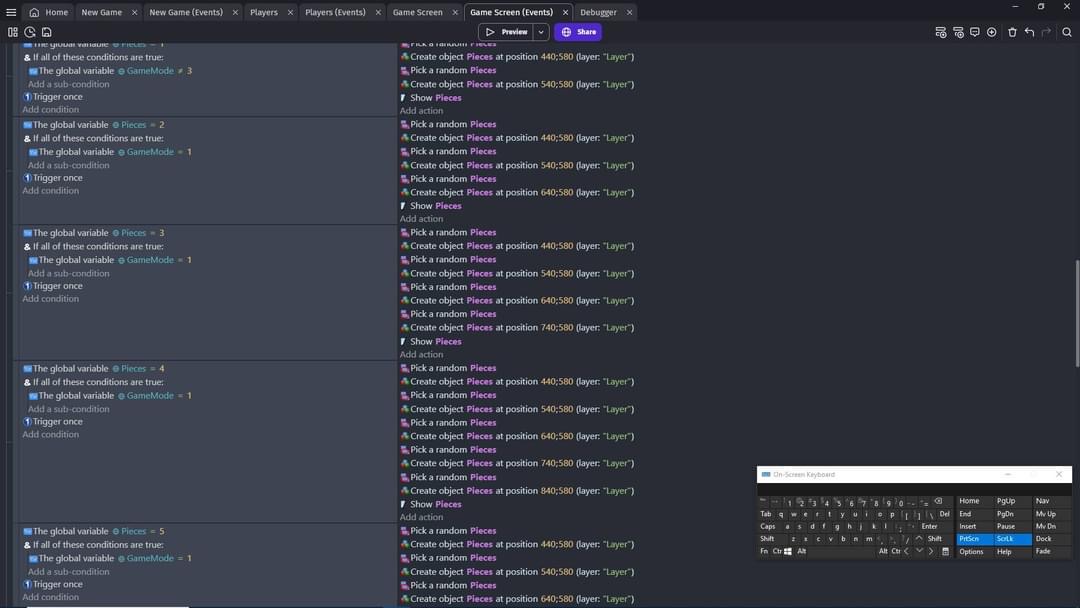Toggle the ScrLk key
This screenshot has width=1080, height=608.
tap(1004, 538)
